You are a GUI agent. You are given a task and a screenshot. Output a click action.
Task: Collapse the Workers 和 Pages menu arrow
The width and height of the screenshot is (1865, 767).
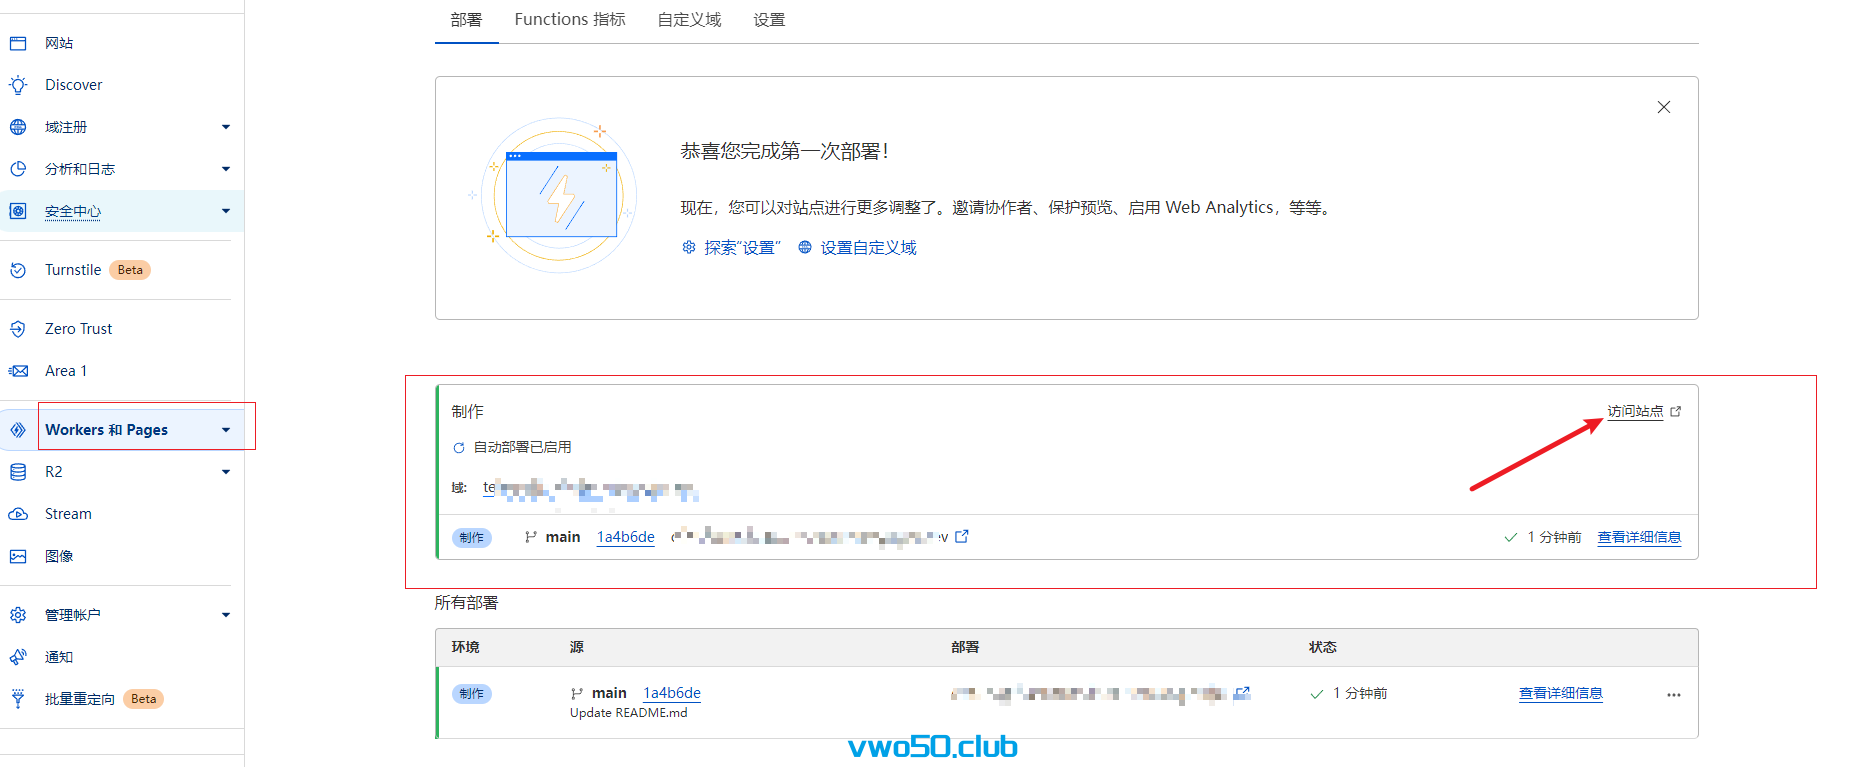pos(226,430)
